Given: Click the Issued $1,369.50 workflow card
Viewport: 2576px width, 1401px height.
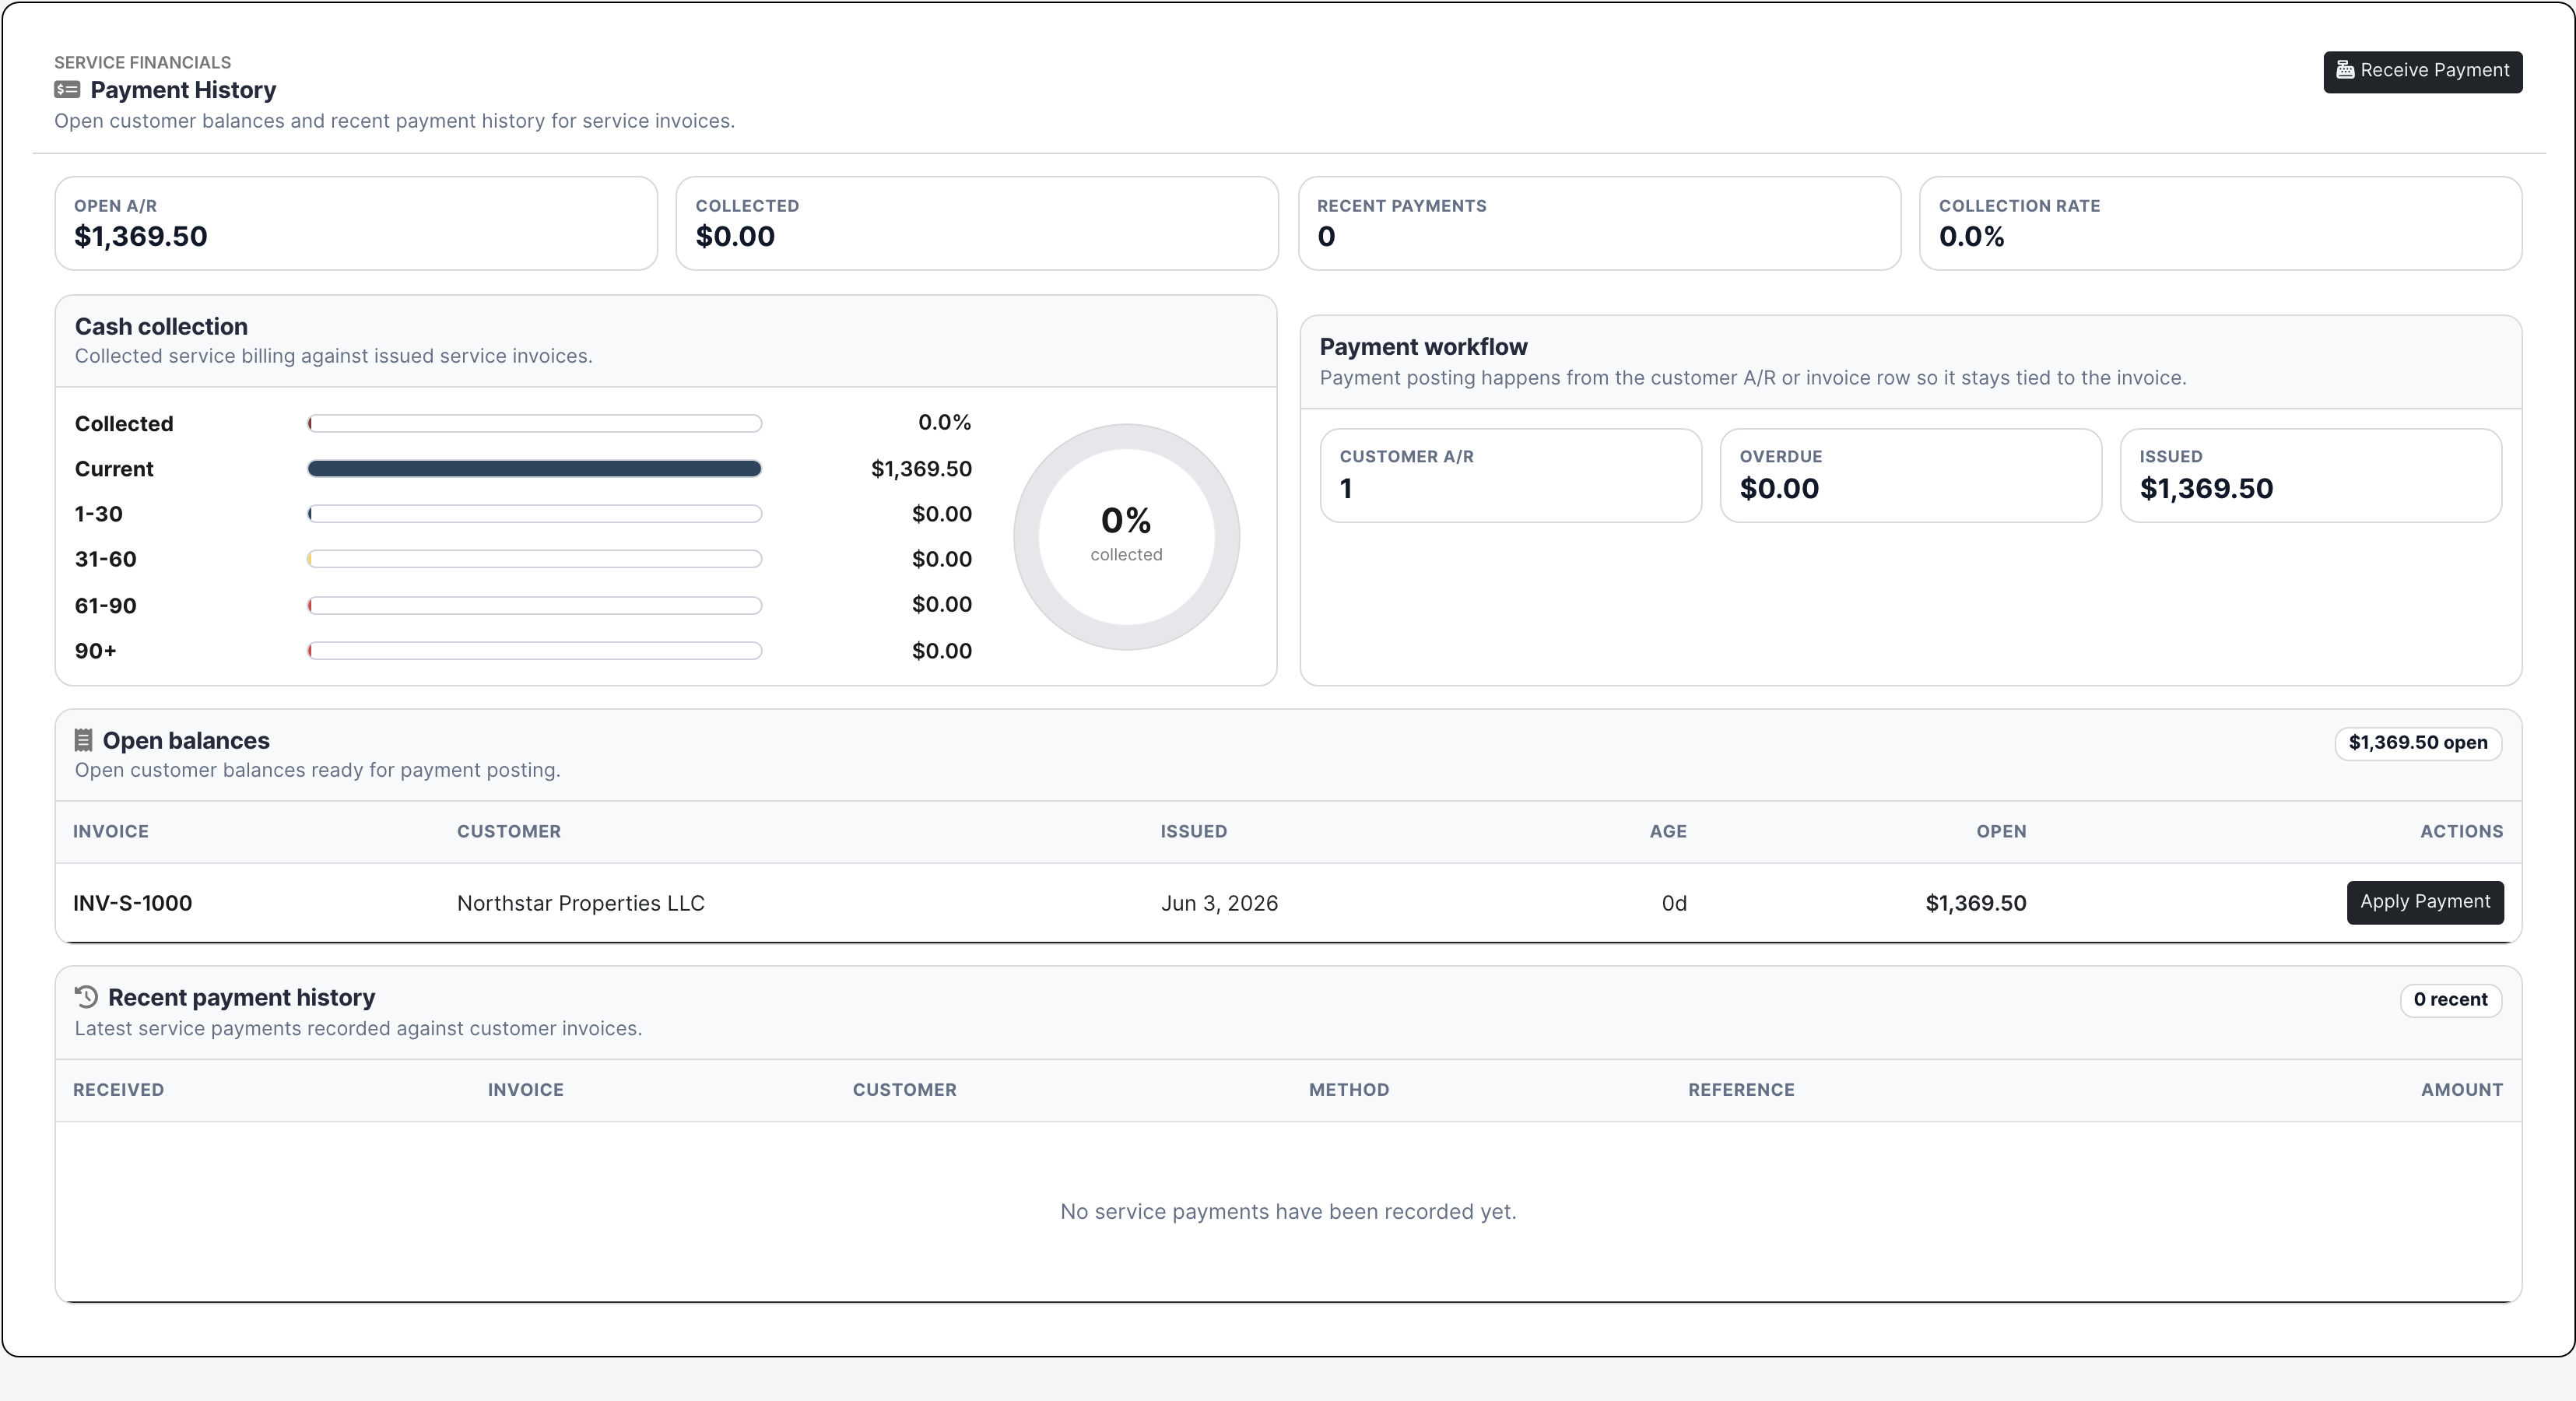Looking at the screenshot, I should [2310, 476].
